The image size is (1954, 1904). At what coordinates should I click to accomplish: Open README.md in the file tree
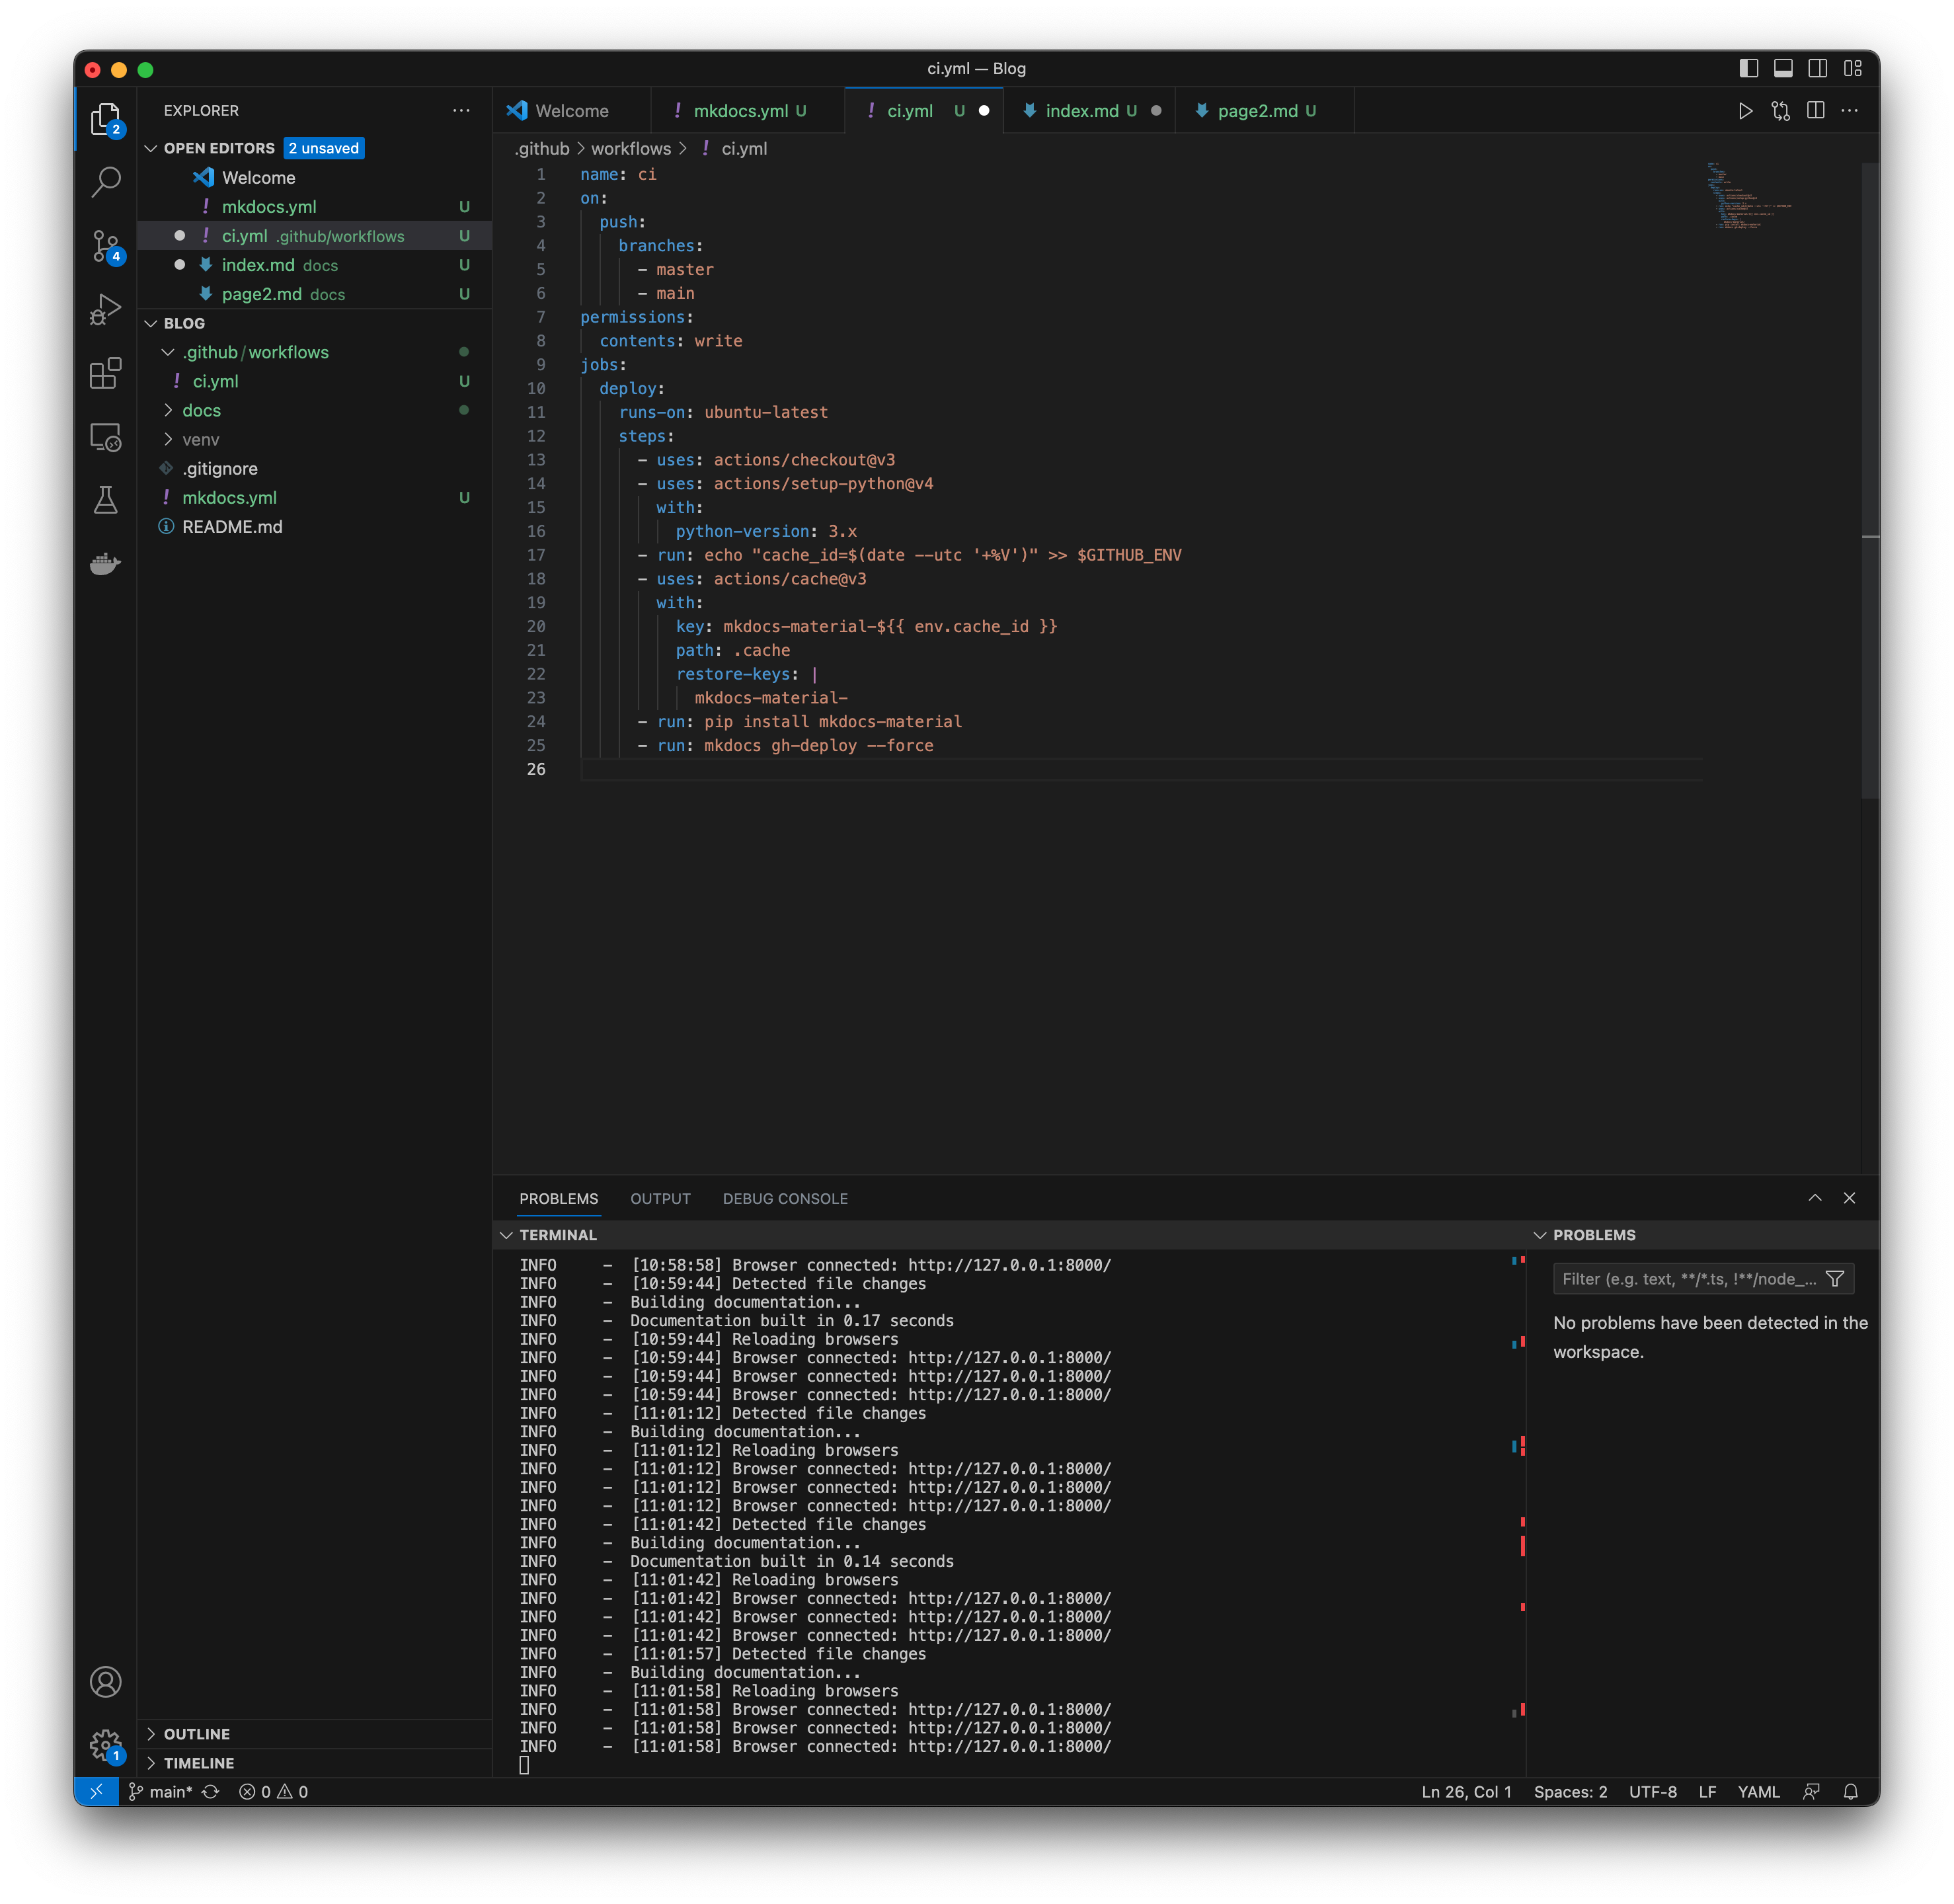click(x=232, y=526)
